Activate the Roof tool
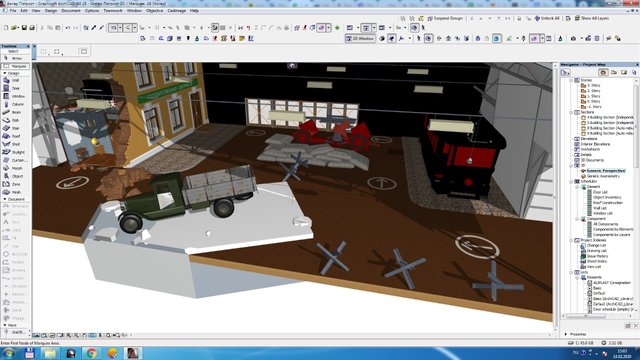 (15, 136)
